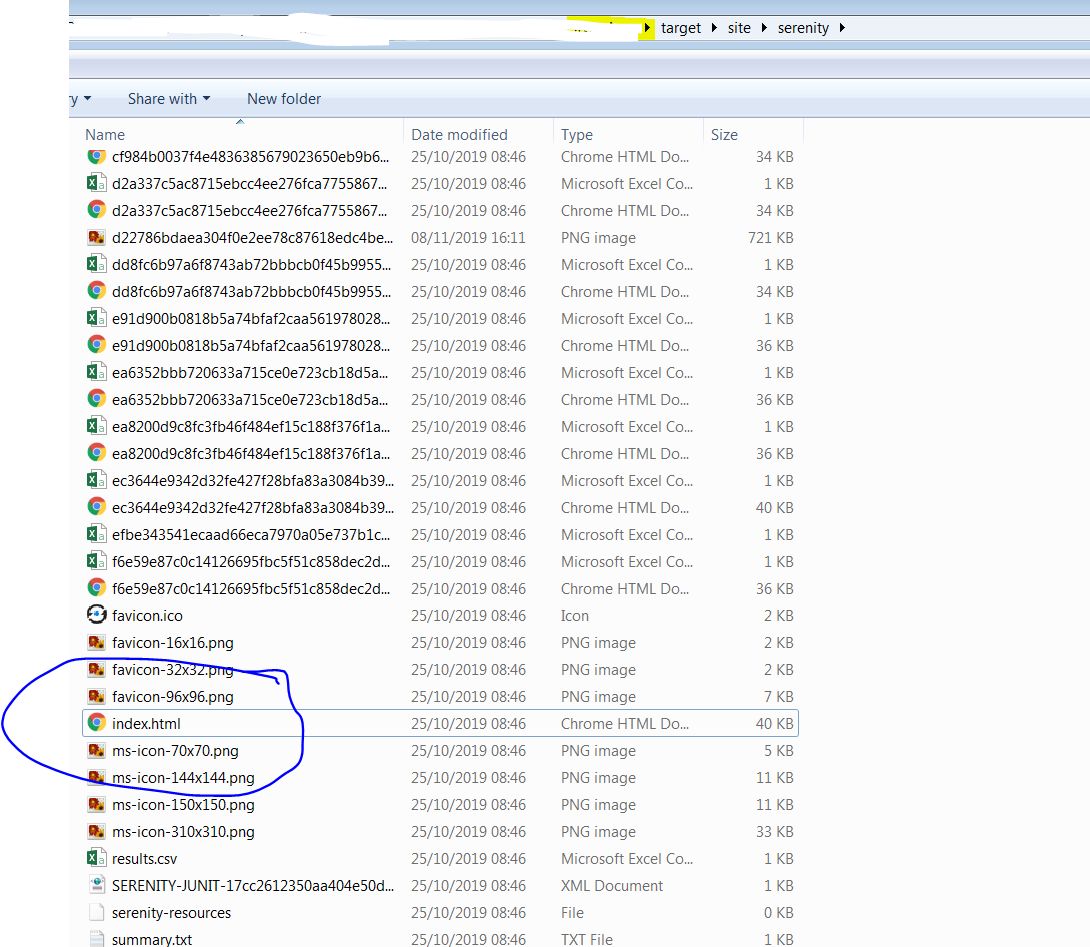
Task: Click the favicon.ico file icon
Action: point(97,615)
